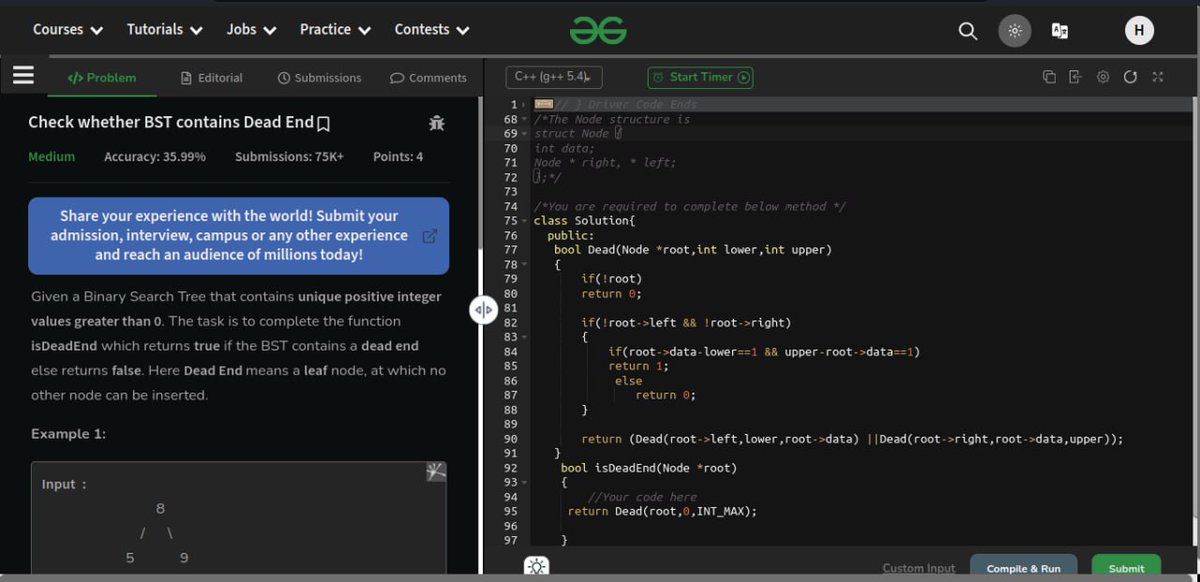The height and width of the screenshot is (582, 1200).
Task: Enter fullscreen mode for the editor
Action: coord(1158,76)
